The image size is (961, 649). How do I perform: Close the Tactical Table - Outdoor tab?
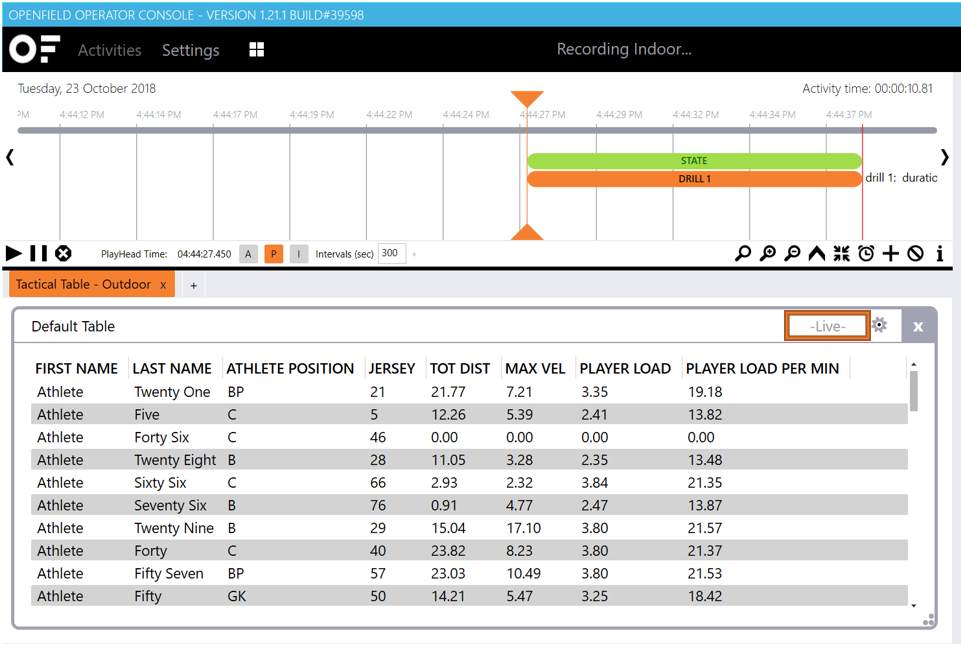click(163, 285)
